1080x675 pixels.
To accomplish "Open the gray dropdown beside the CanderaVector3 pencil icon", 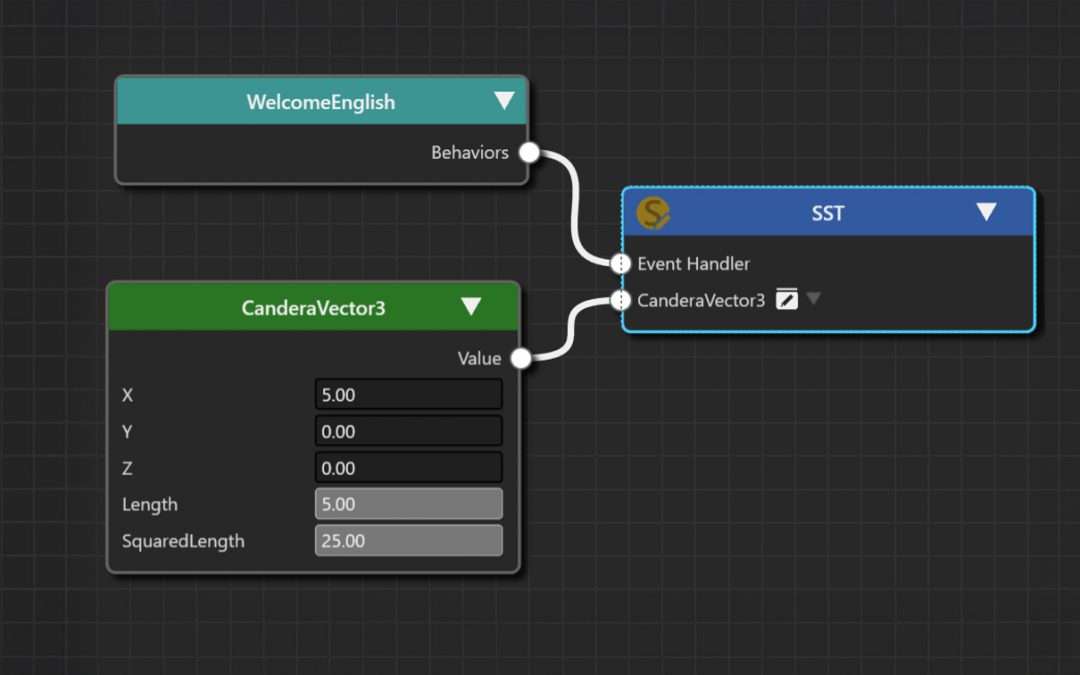I will click(x=814, y=299).
